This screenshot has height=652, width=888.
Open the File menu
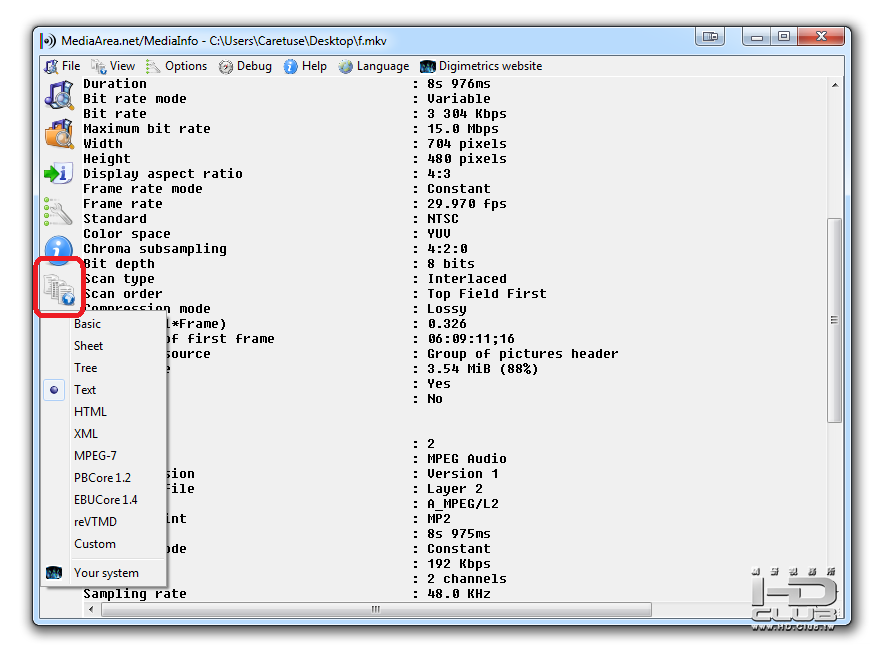tap(62, 66)
